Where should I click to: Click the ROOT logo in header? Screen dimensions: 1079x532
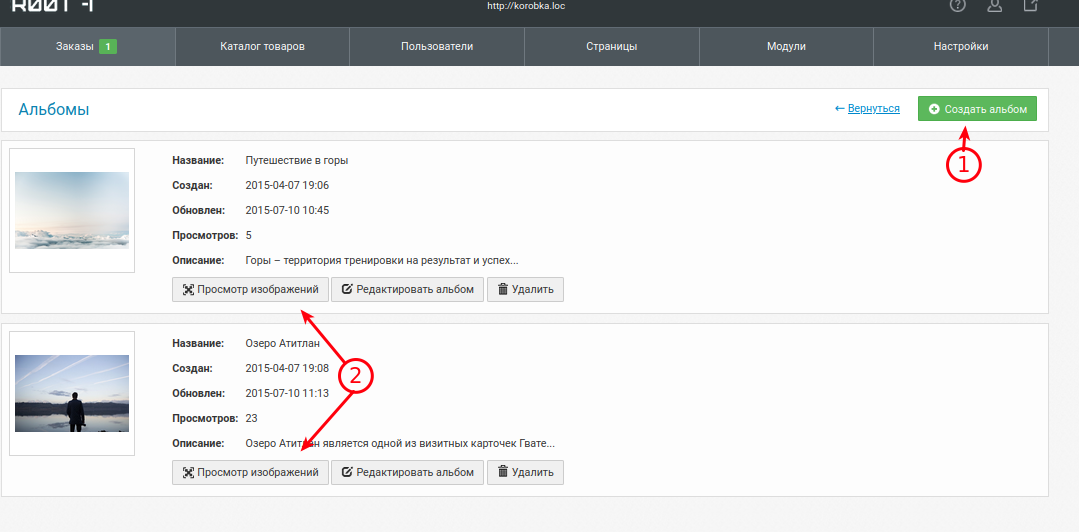(x=53, y=6)
